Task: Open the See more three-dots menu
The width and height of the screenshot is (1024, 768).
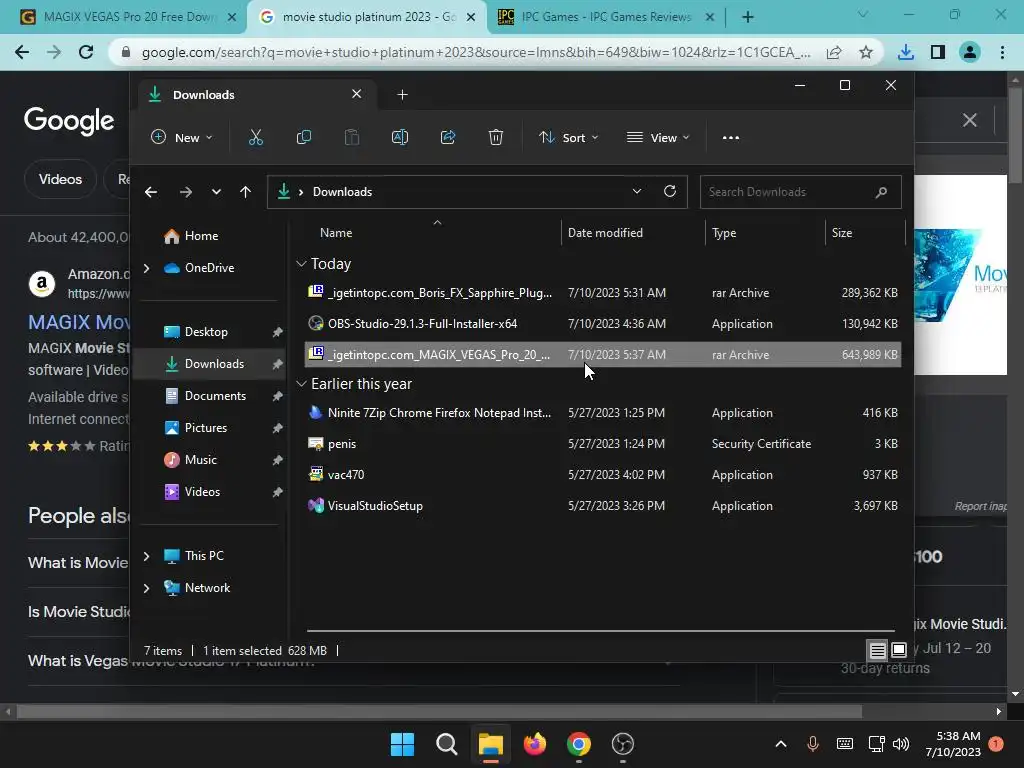Action: click(x=731, y=138)
